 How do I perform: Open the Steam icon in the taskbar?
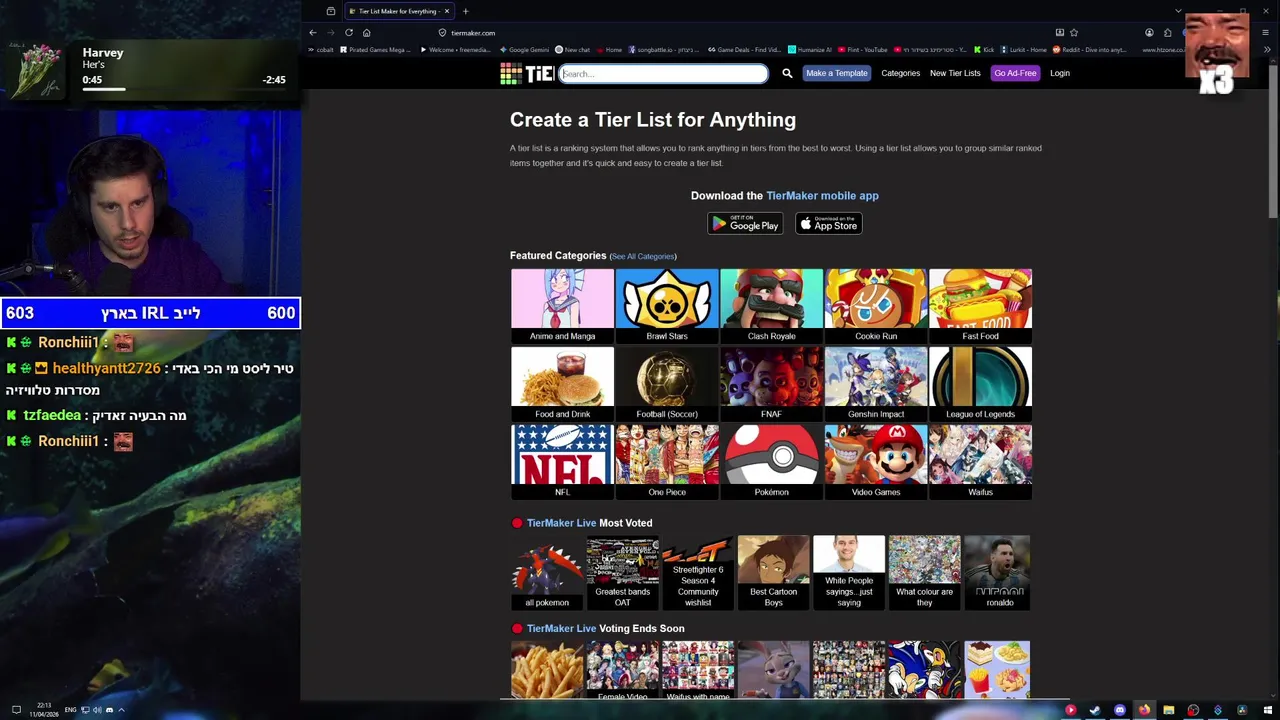[x=1095, y=710]
